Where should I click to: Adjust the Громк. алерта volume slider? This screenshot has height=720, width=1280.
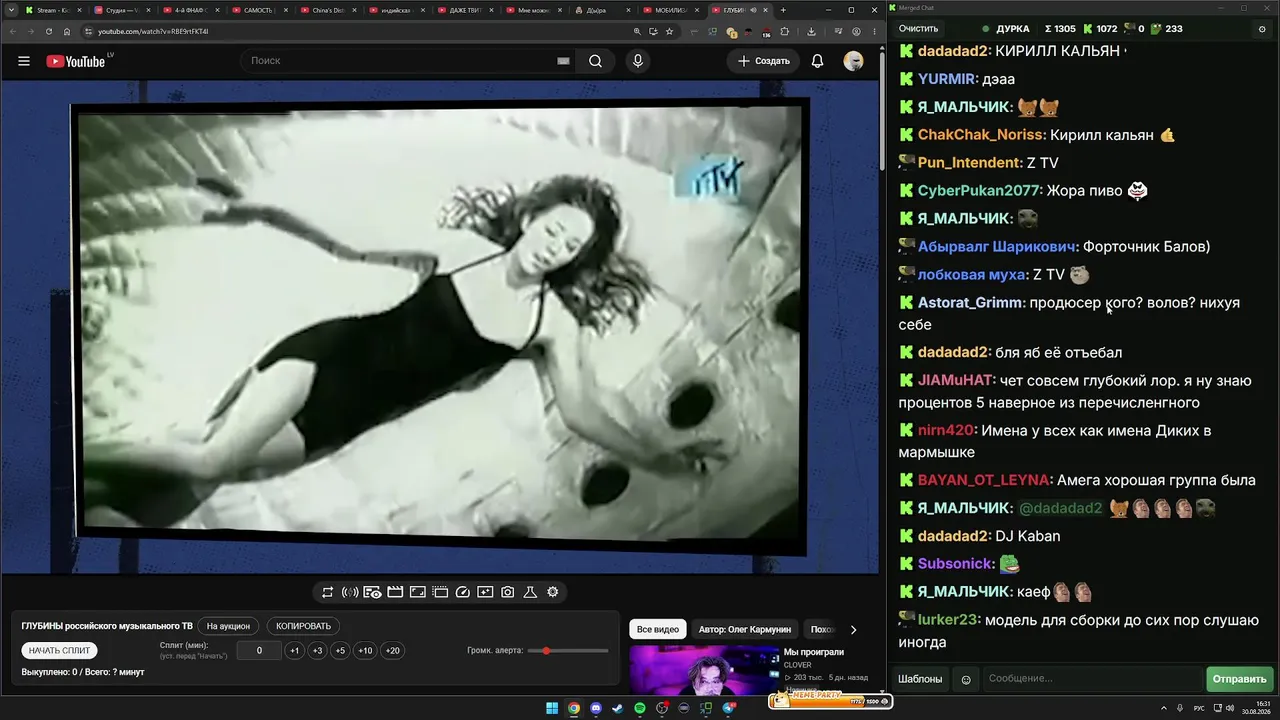568,651
